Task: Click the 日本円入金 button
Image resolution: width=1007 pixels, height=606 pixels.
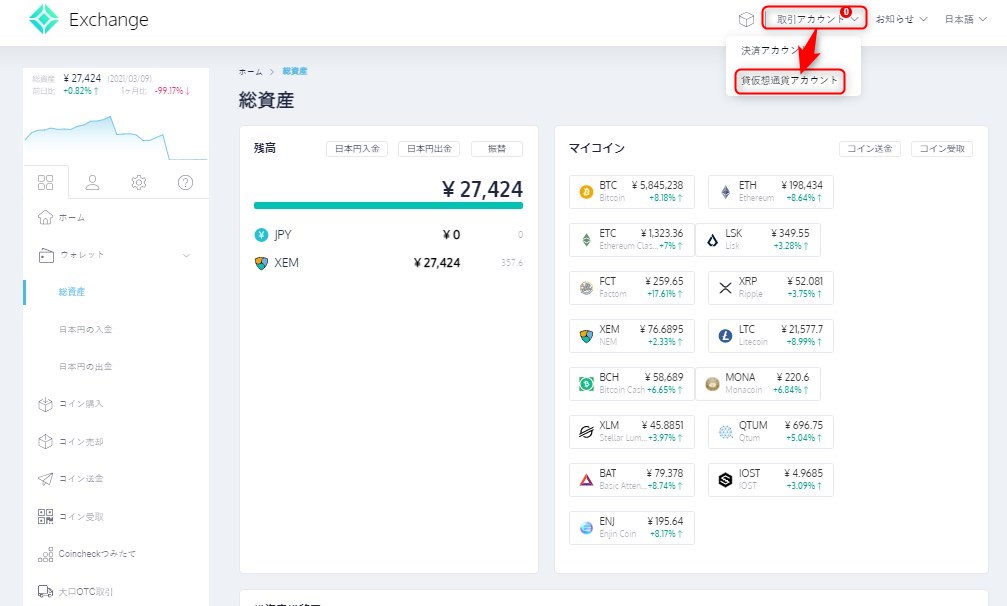Action: pyautogui.click(x=357, y=149)
